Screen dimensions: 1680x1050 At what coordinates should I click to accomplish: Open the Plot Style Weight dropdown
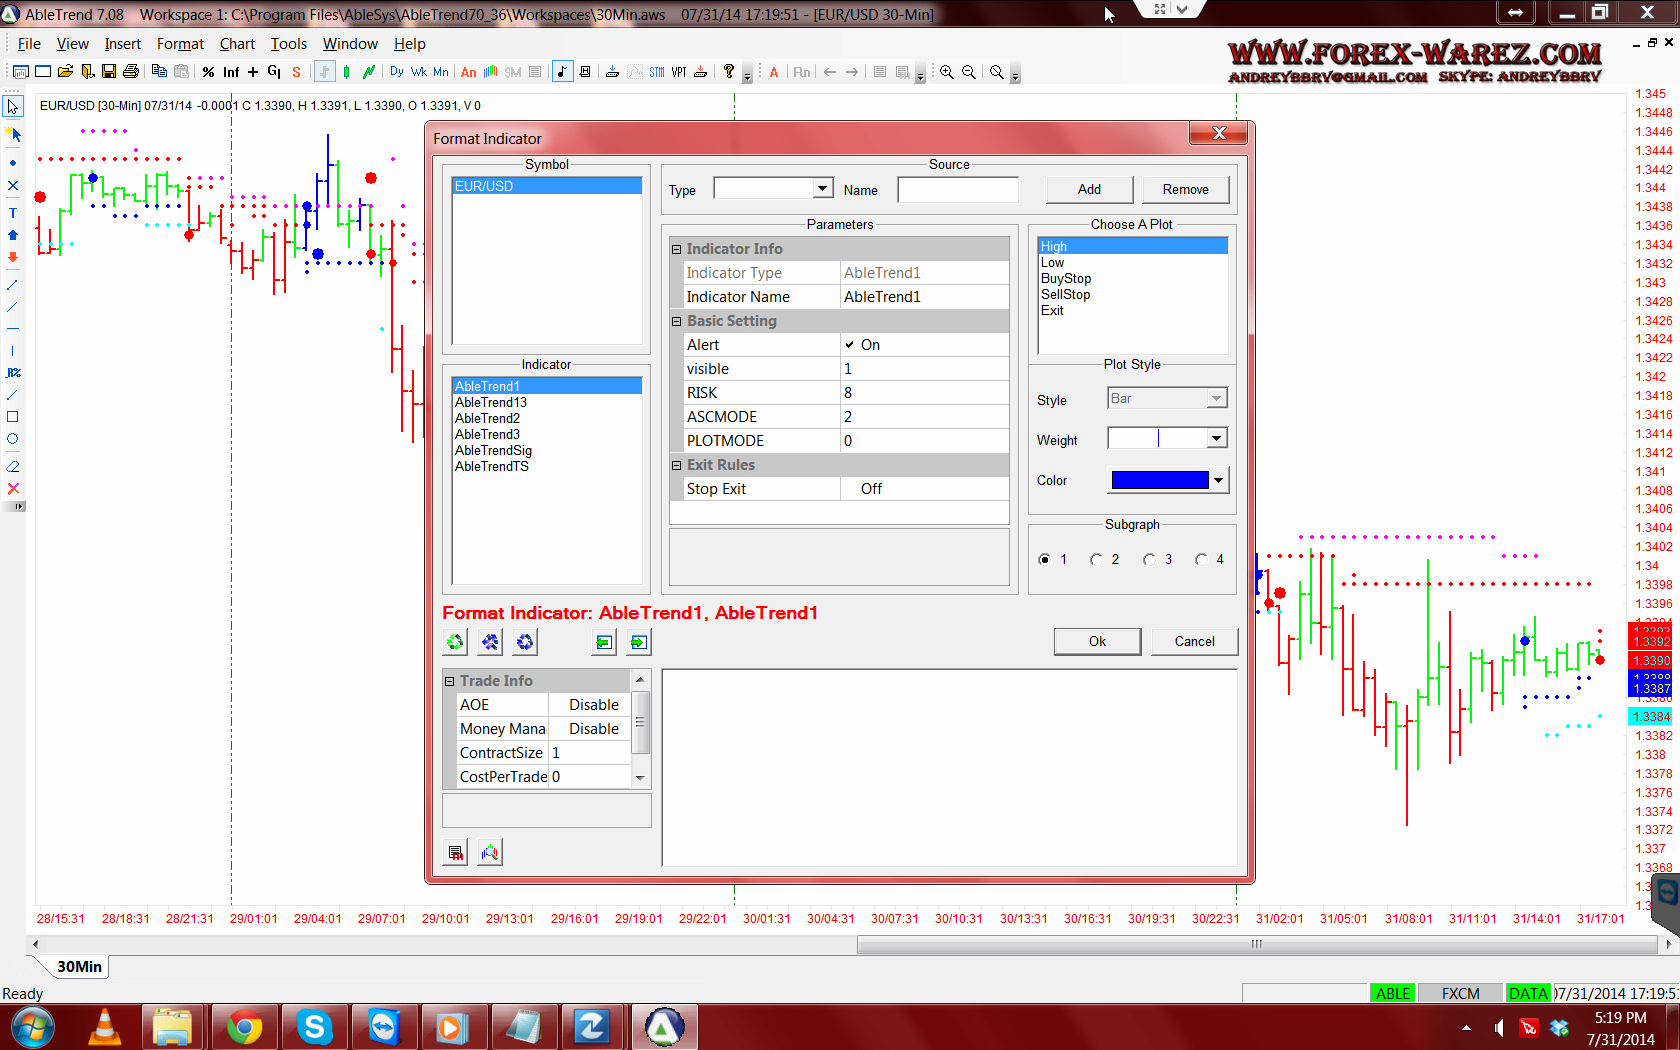tap(1216, 439)
